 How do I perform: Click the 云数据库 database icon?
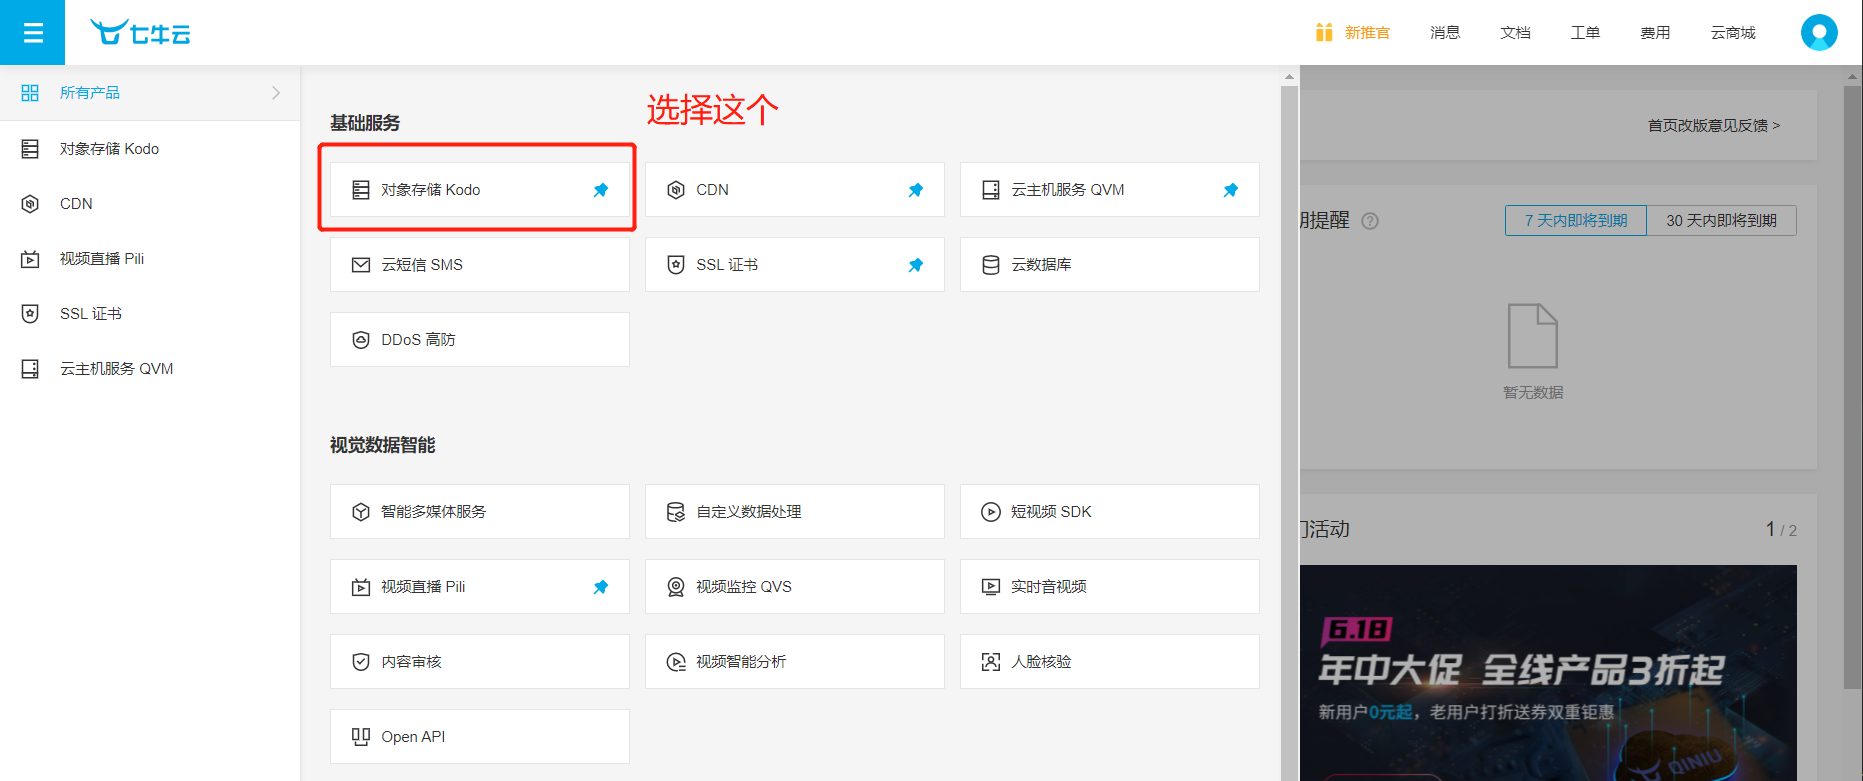(991, 265)
